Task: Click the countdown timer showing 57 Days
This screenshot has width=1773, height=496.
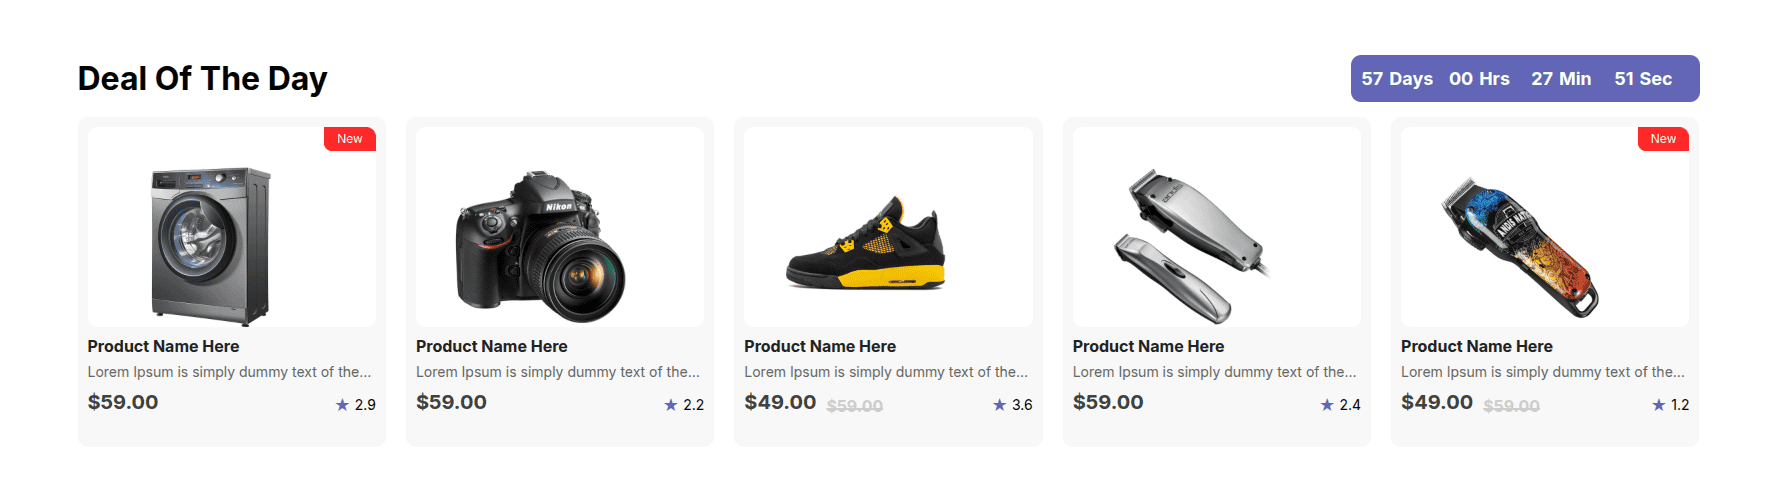Action: (x=1524, y=79)
